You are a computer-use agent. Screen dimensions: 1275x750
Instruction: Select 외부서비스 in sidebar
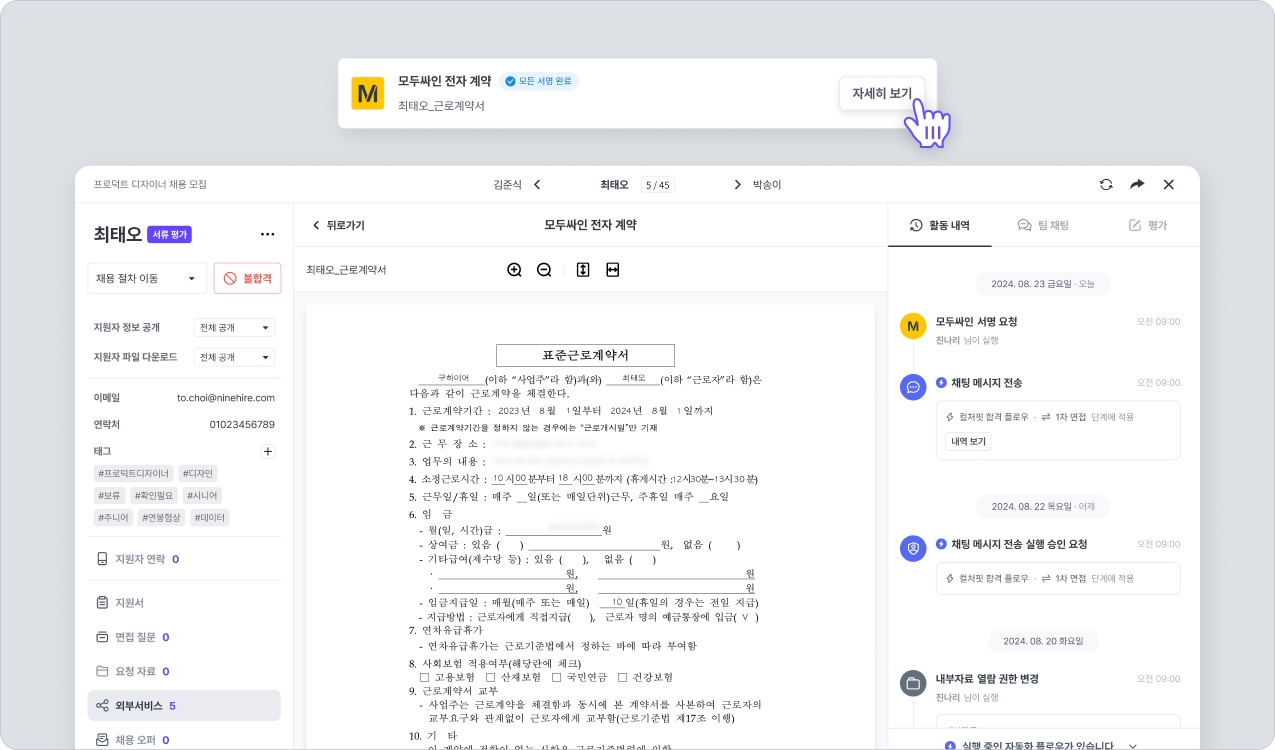point(184,705)
